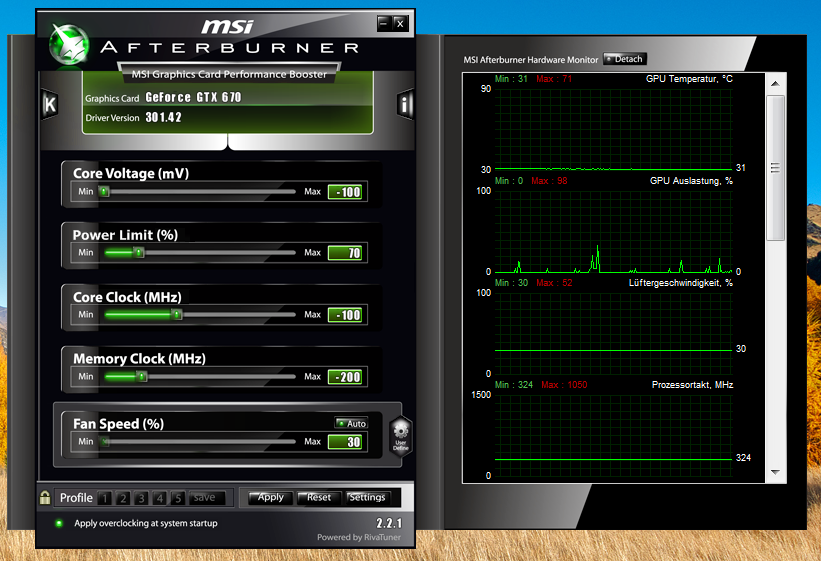
Task: Click the Core Voltage slider handle
Action: (x=104, y=192)
